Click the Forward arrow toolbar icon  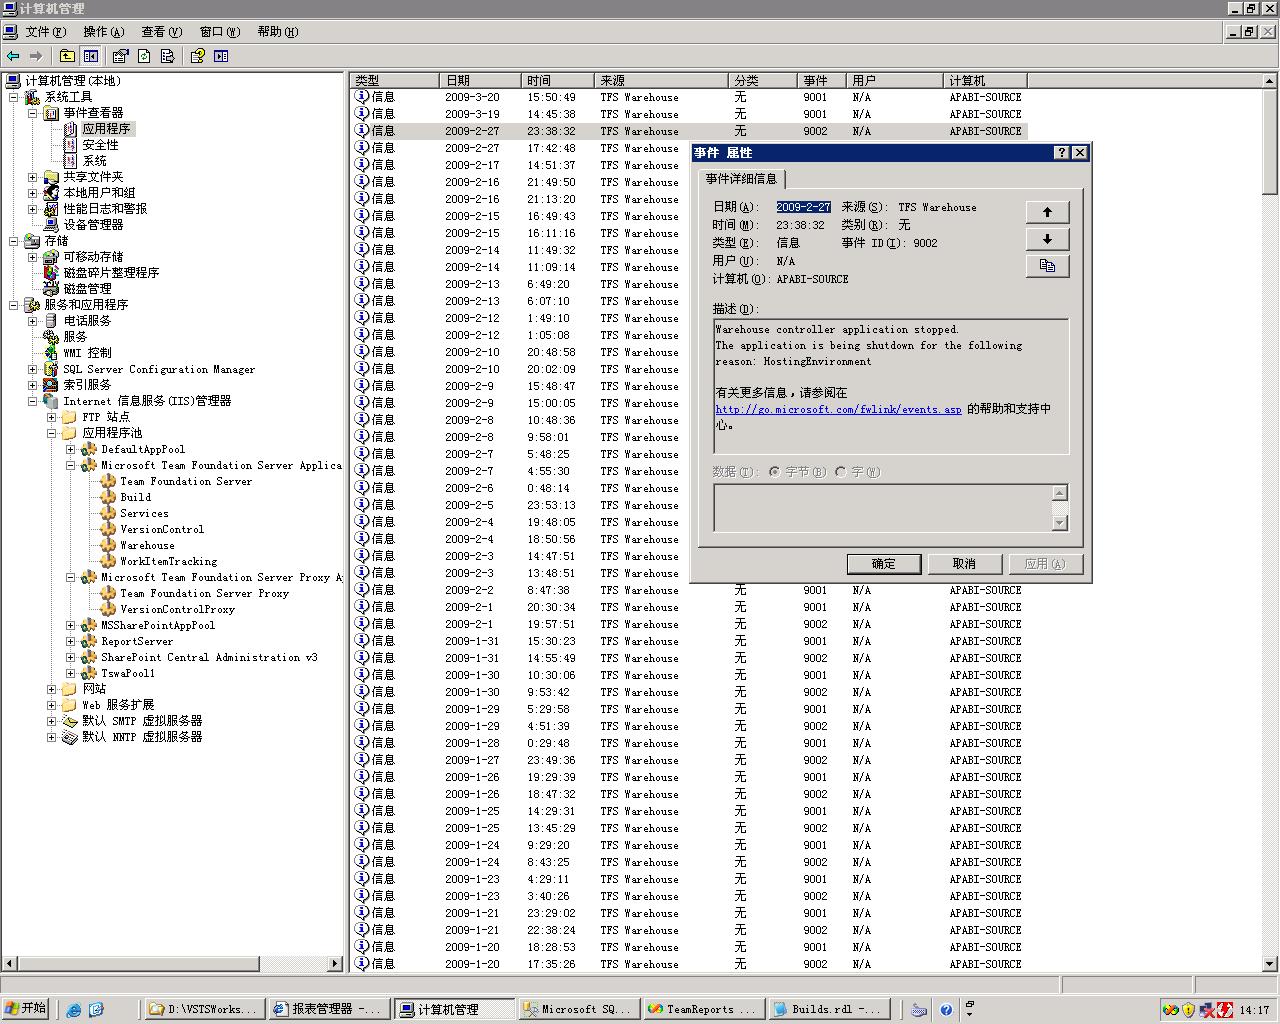pos(36,56)
